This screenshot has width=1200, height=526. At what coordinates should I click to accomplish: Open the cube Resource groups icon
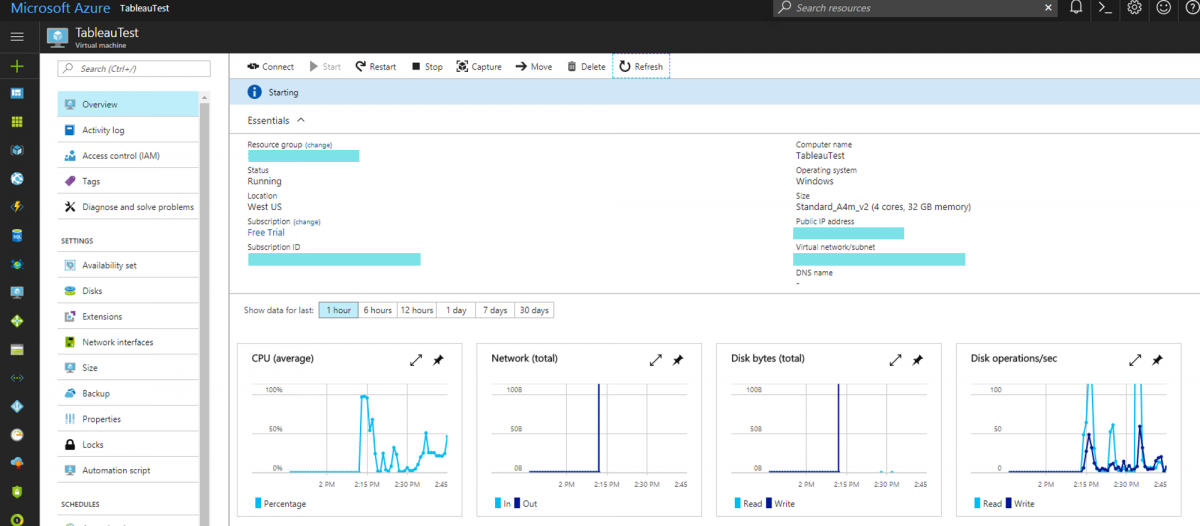point(17,150)
